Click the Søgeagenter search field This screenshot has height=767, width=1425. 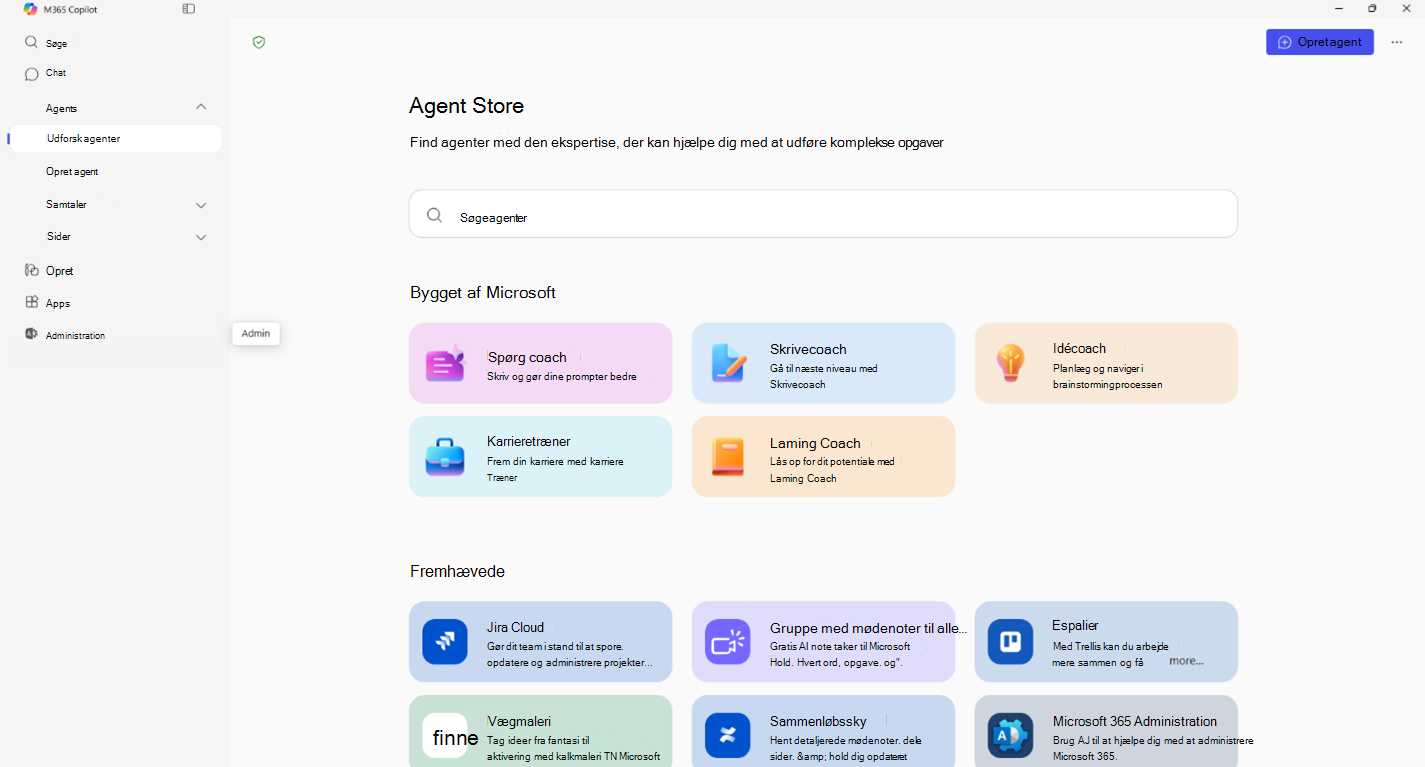point(823,214)
